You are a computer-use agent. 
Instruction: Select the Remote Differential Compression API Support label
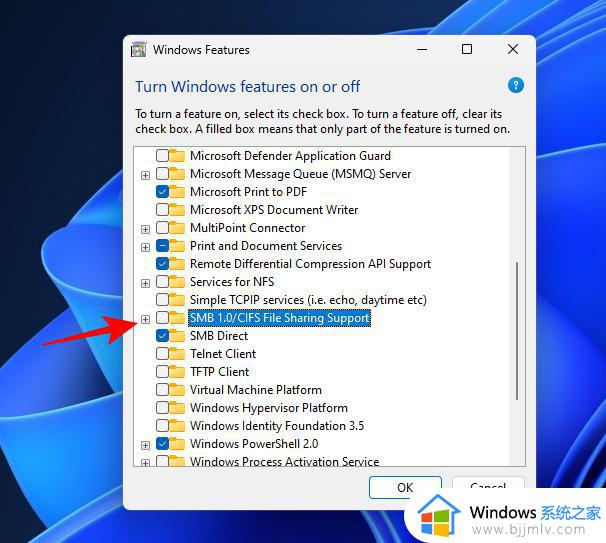[x=310, y=264]
